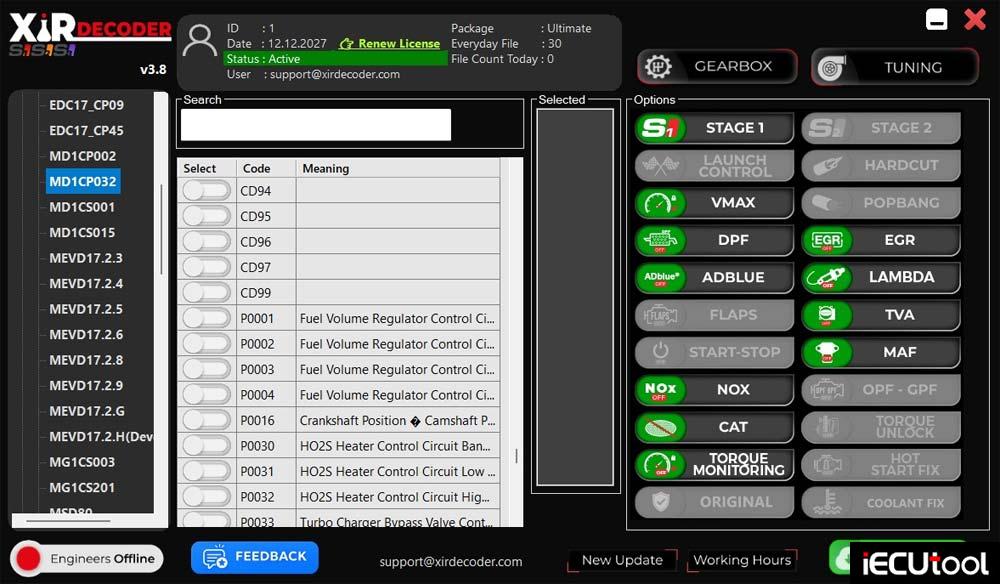
Task: Toggle the CD94 code switch
Action: pos(206,191)
